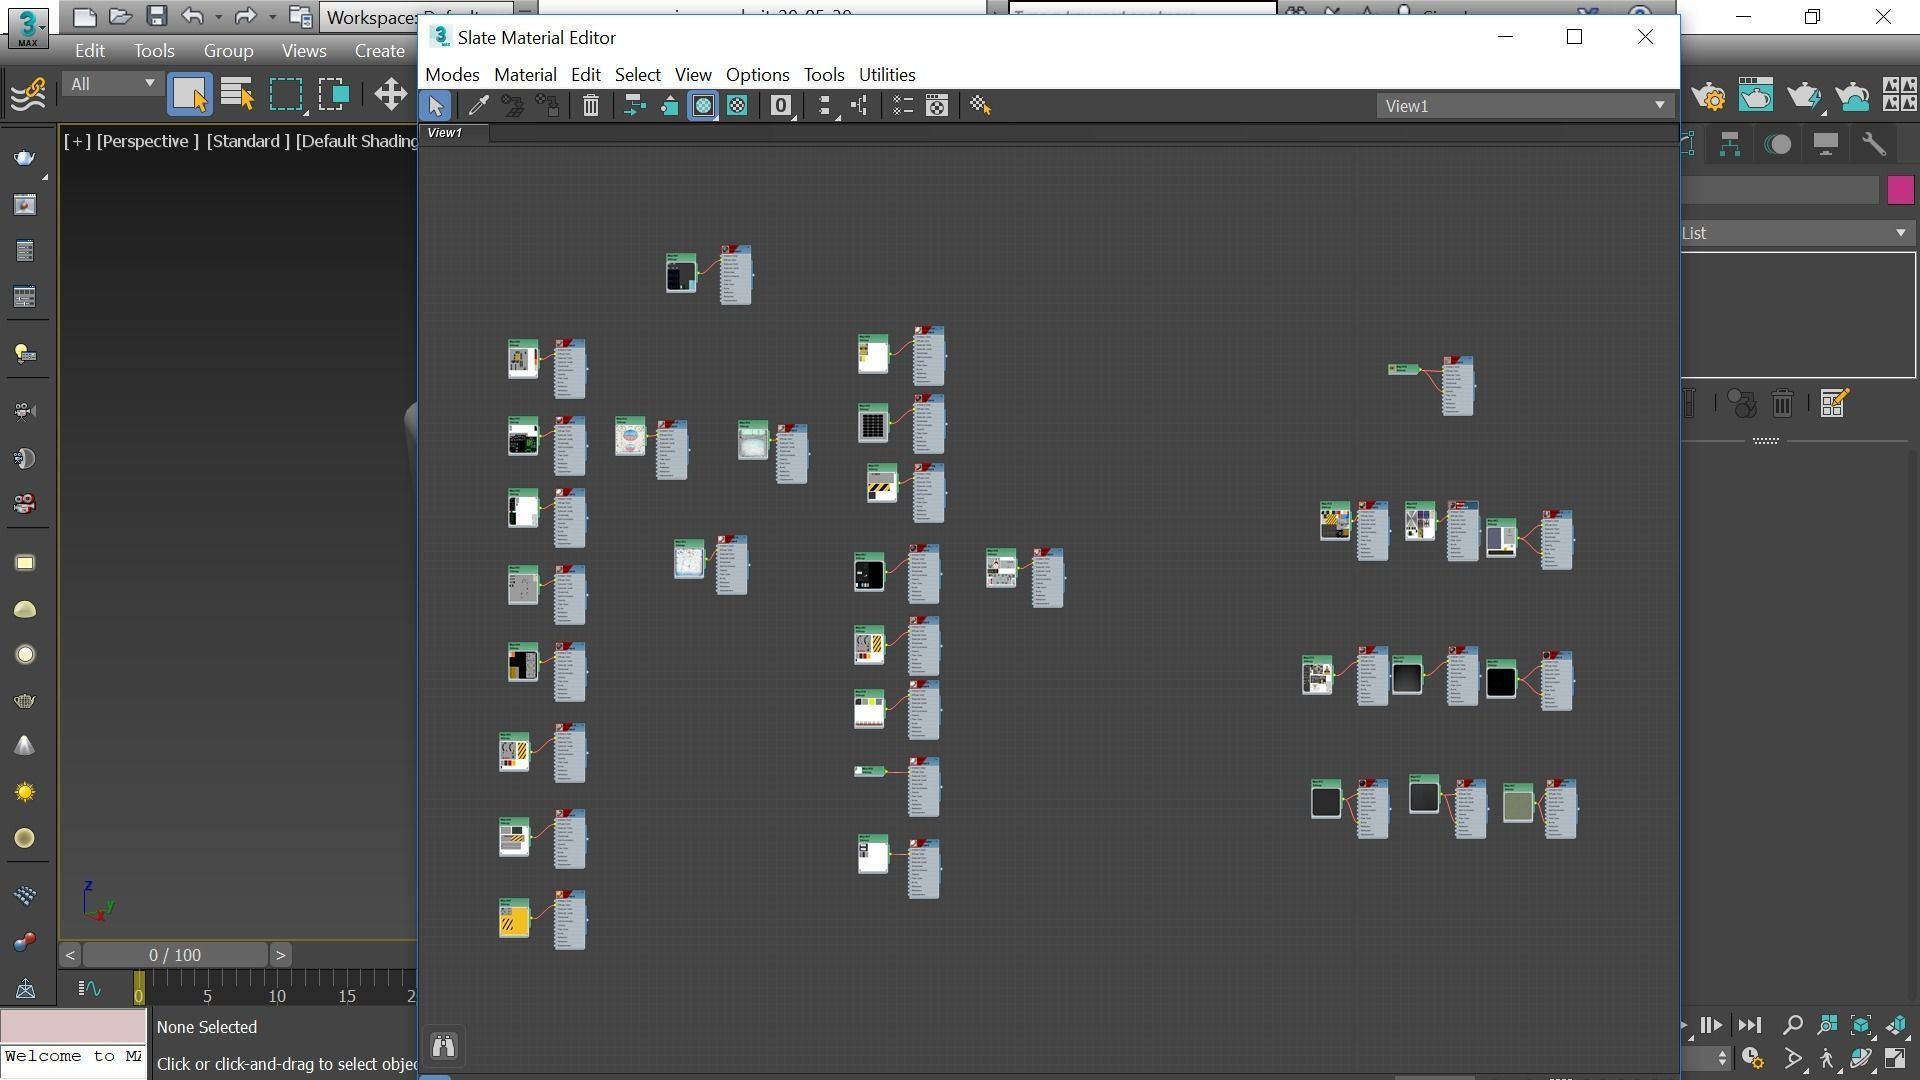1920x1080 pixels.
Task: Toggle Show Shaded Material in Viewport
Action: 703,106
